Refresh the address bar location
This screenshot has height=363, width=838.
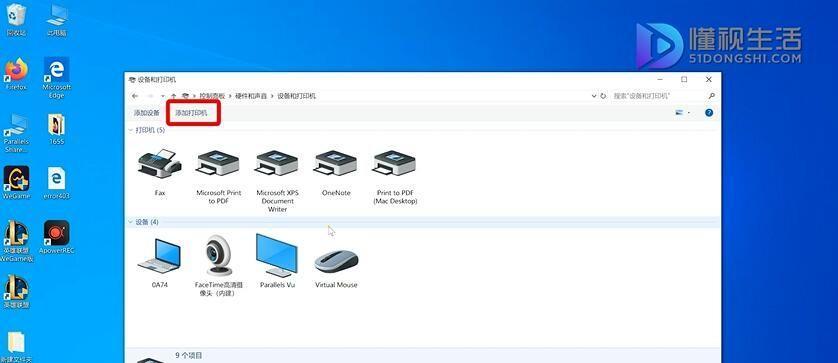603,96
